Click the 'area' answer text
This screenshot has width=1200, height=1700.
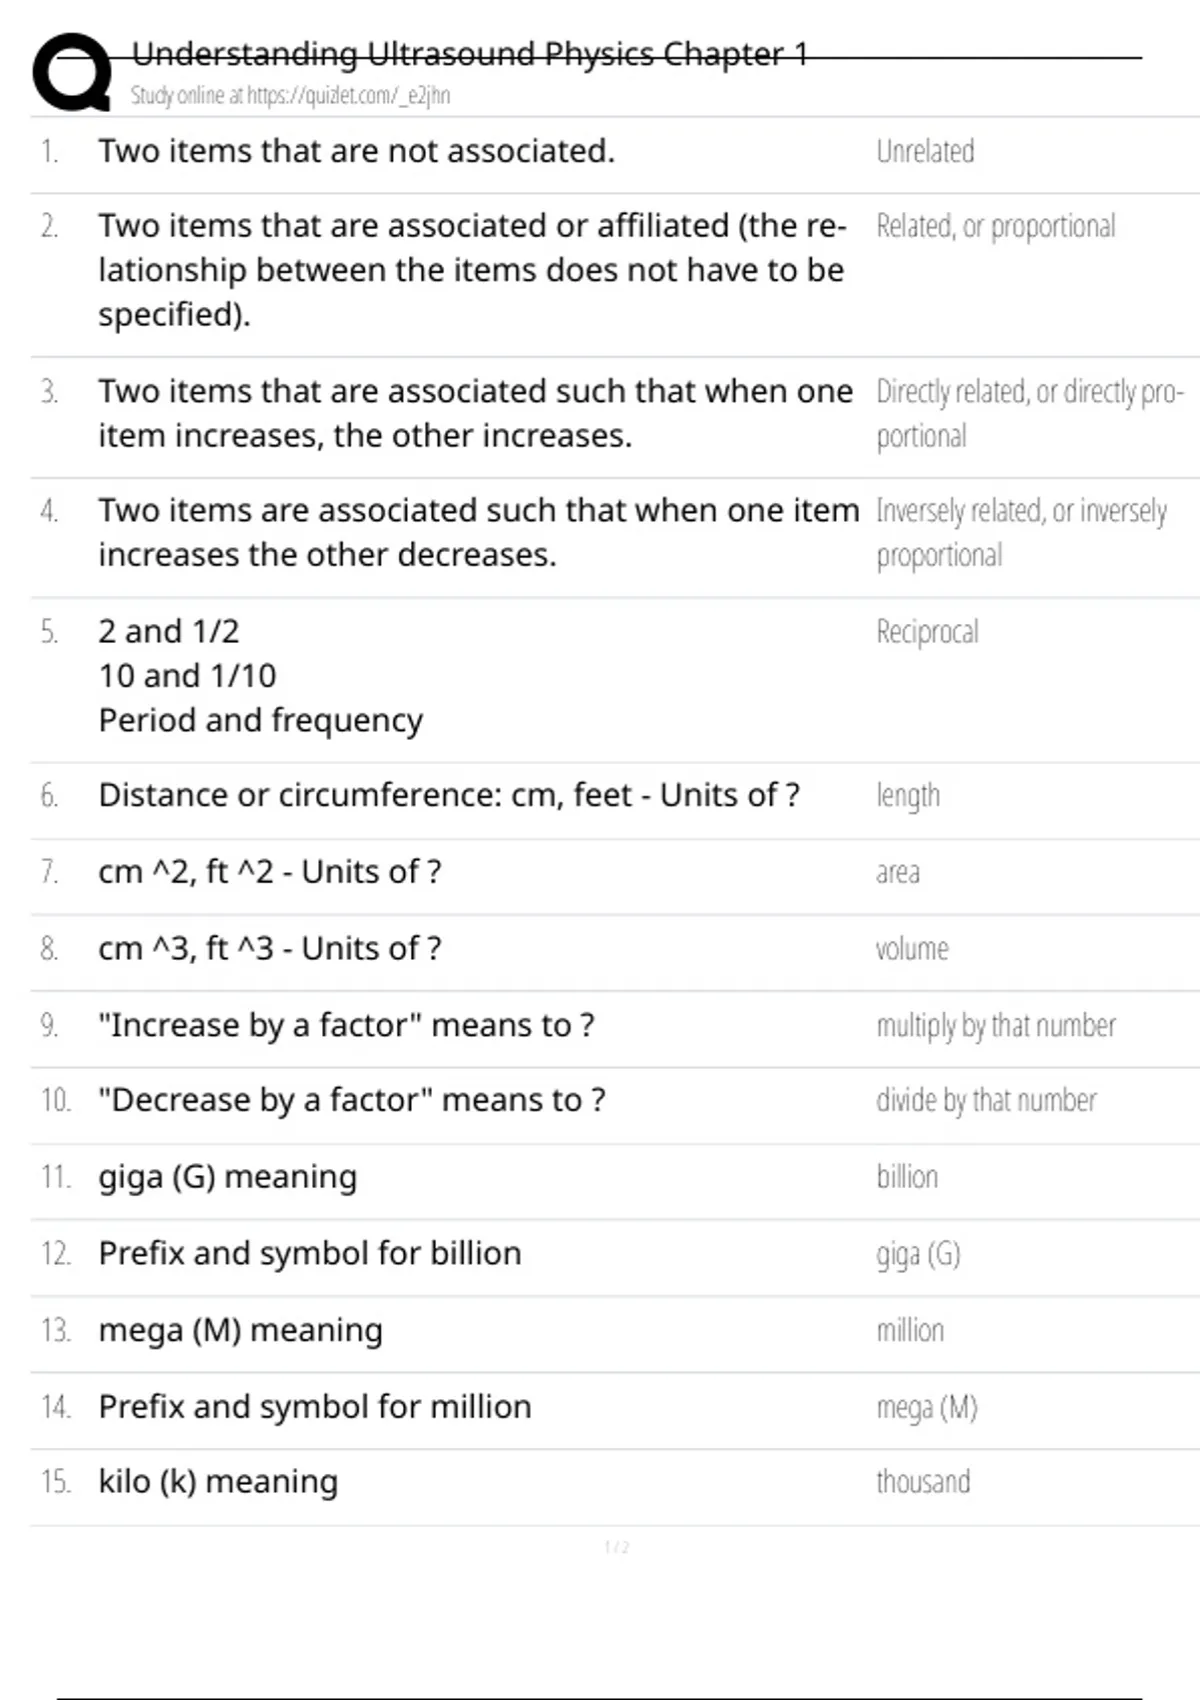coord(897,872)
